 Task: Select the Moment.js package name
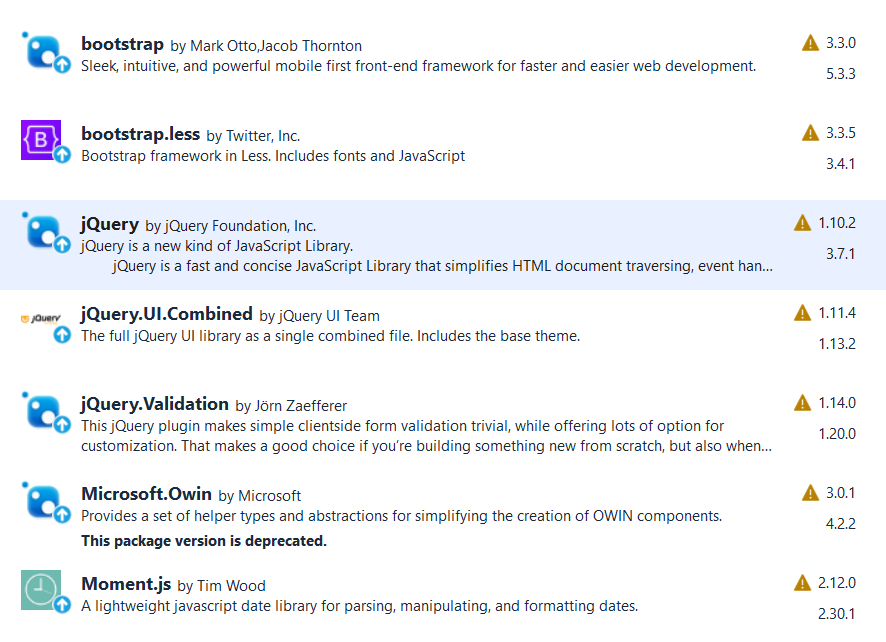[126, 584]
